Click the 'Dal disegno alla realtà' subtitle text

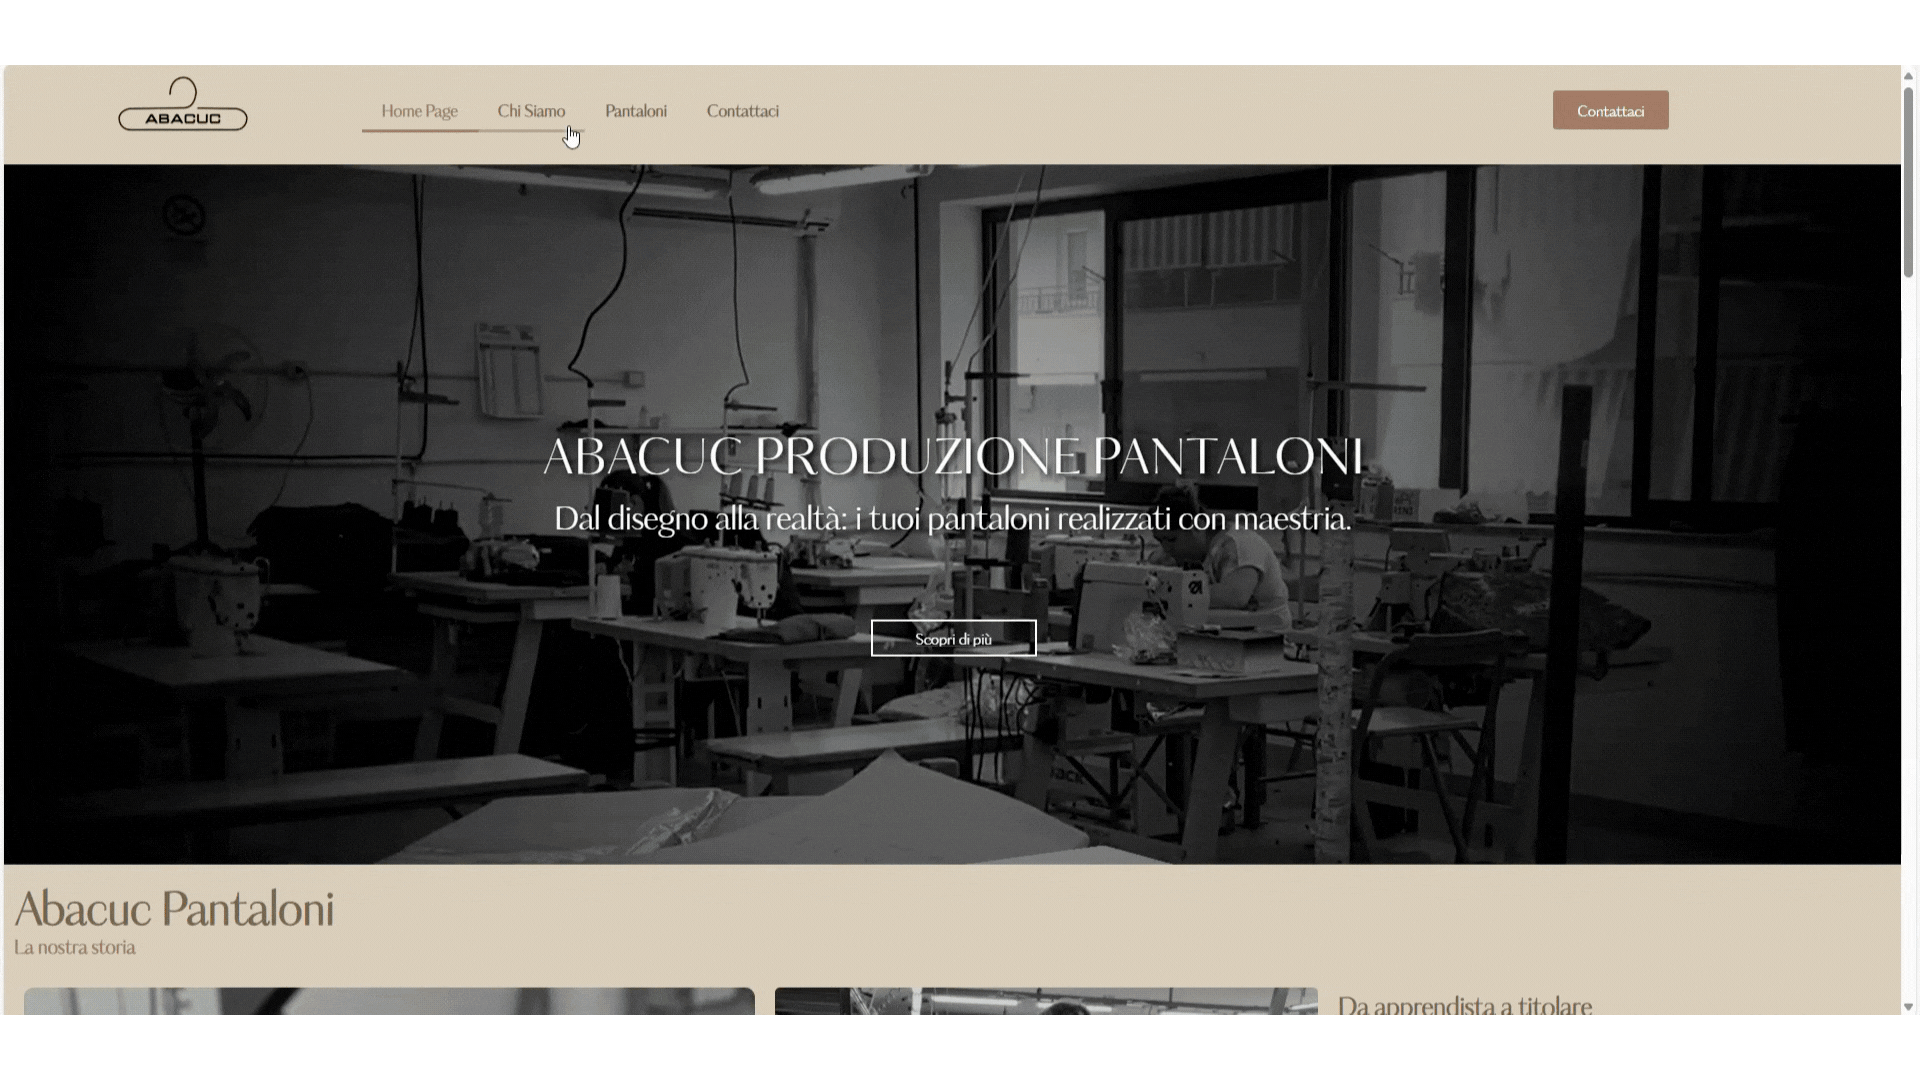[x=953, y=518]
